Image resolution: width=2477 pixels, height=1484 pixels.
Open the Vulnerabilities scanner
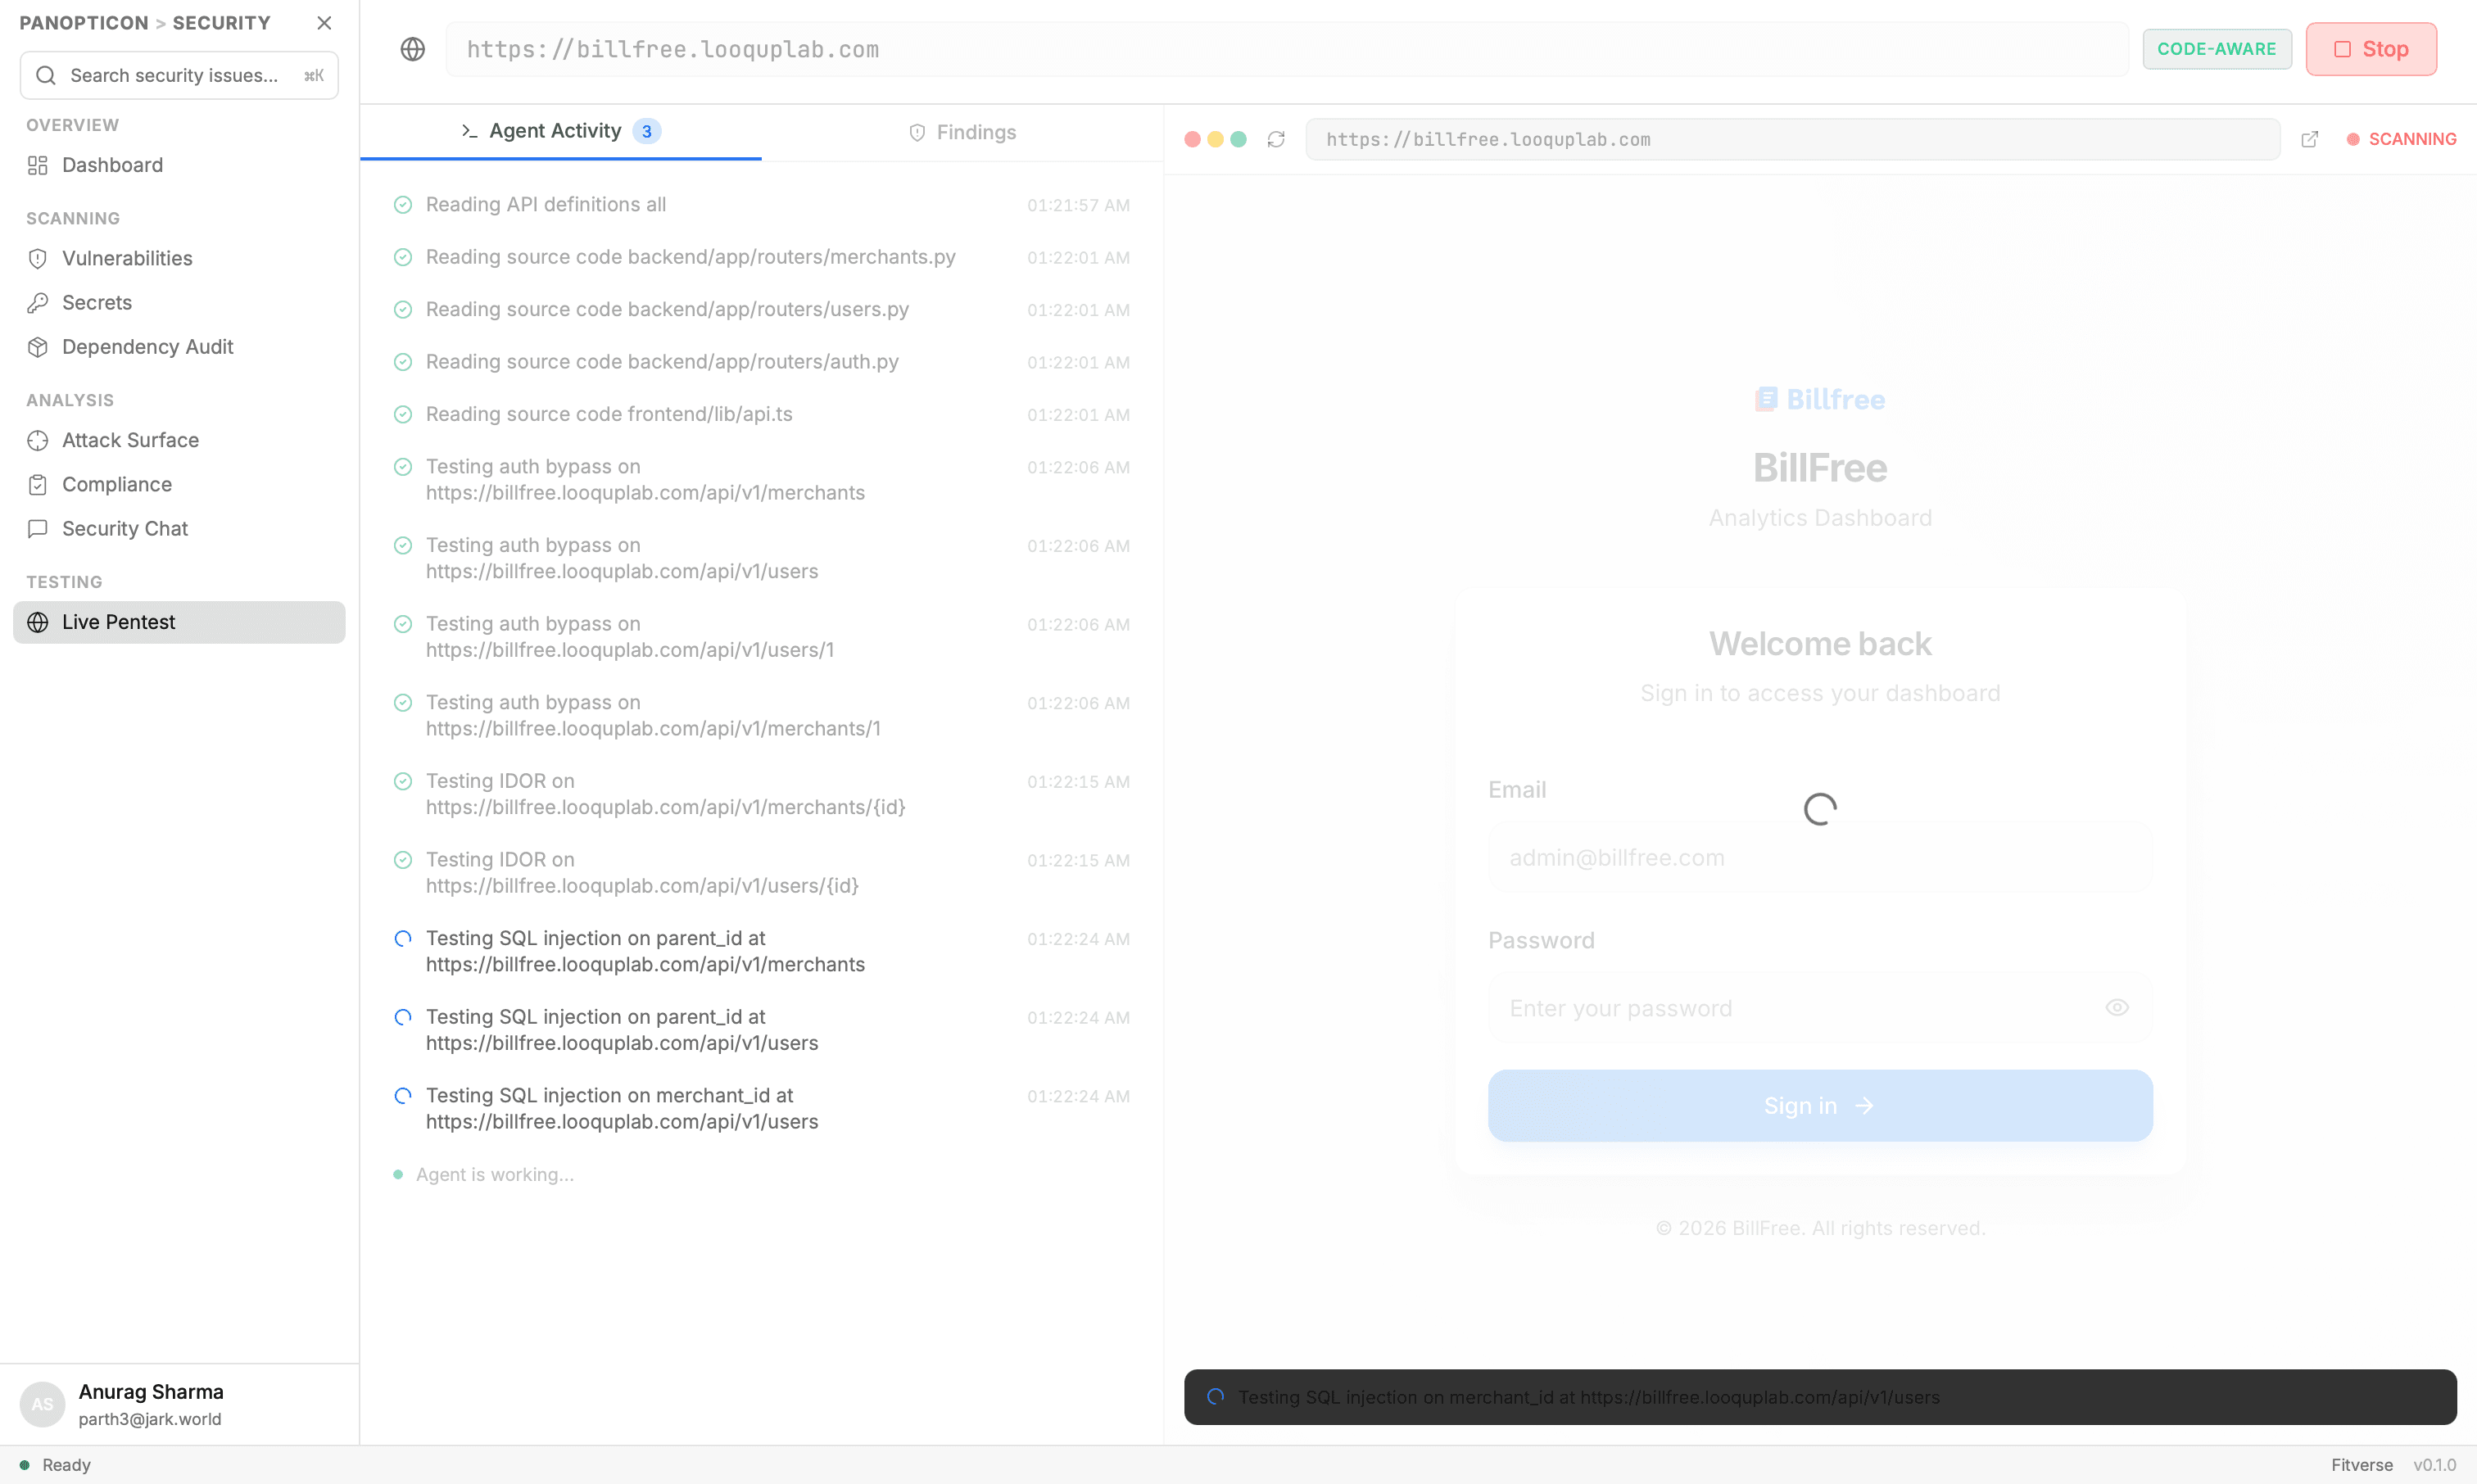click(x=127, y=258)
